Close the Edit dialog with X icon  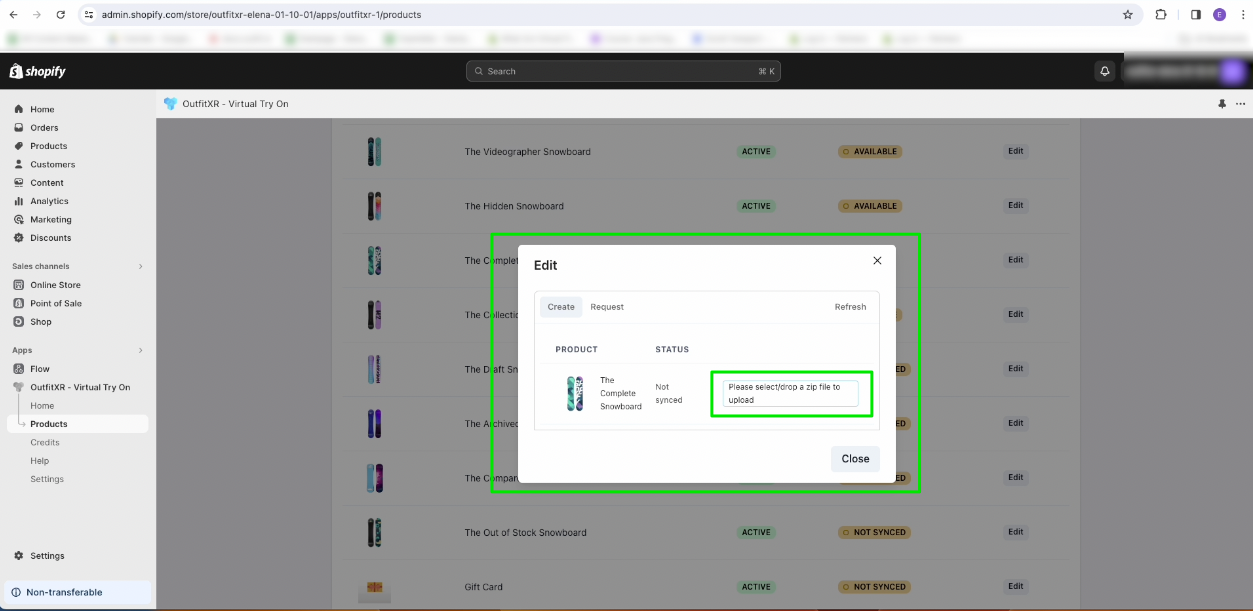877,260
